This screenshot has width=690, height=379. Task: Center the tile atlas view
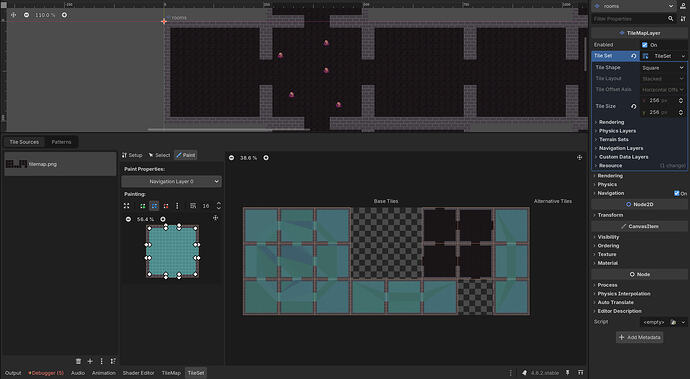click(580, 158)
